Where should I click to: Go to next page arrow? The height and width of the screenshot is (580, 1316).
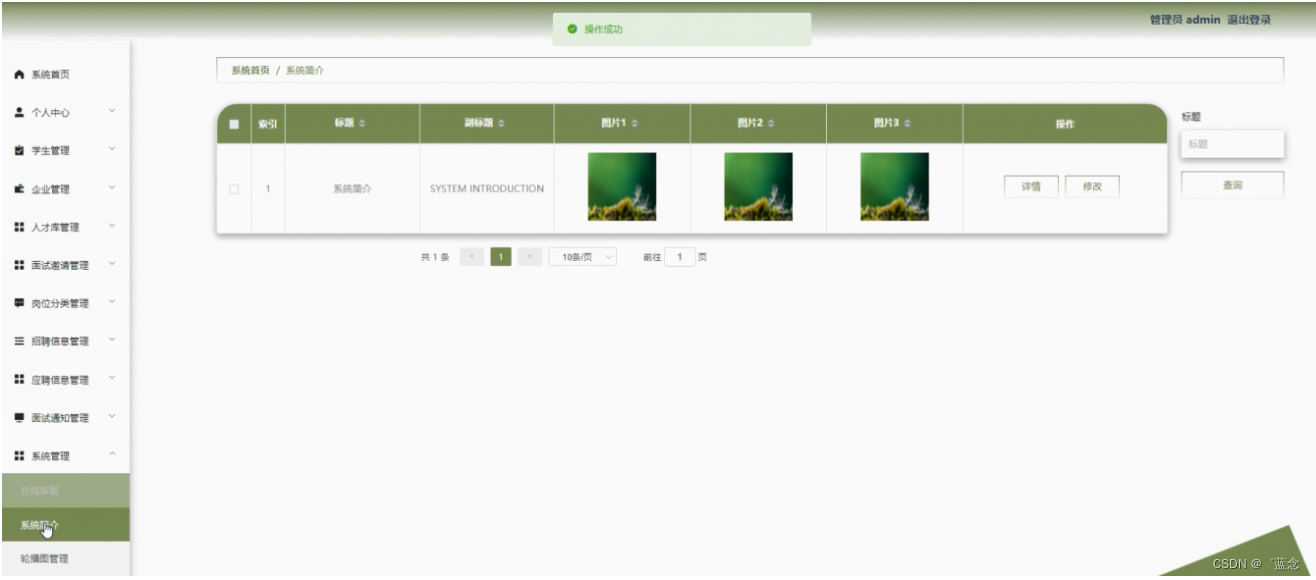pos(531,257)
